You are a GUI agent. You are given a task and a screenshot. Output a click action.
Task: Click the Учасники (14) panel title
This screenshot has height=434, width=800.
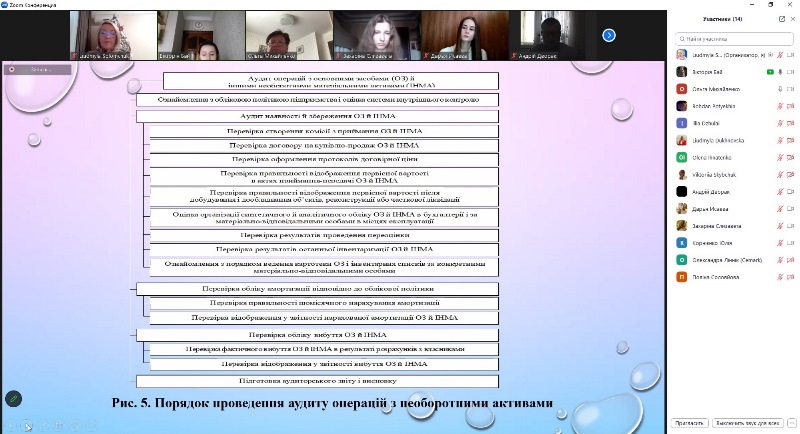722,19
